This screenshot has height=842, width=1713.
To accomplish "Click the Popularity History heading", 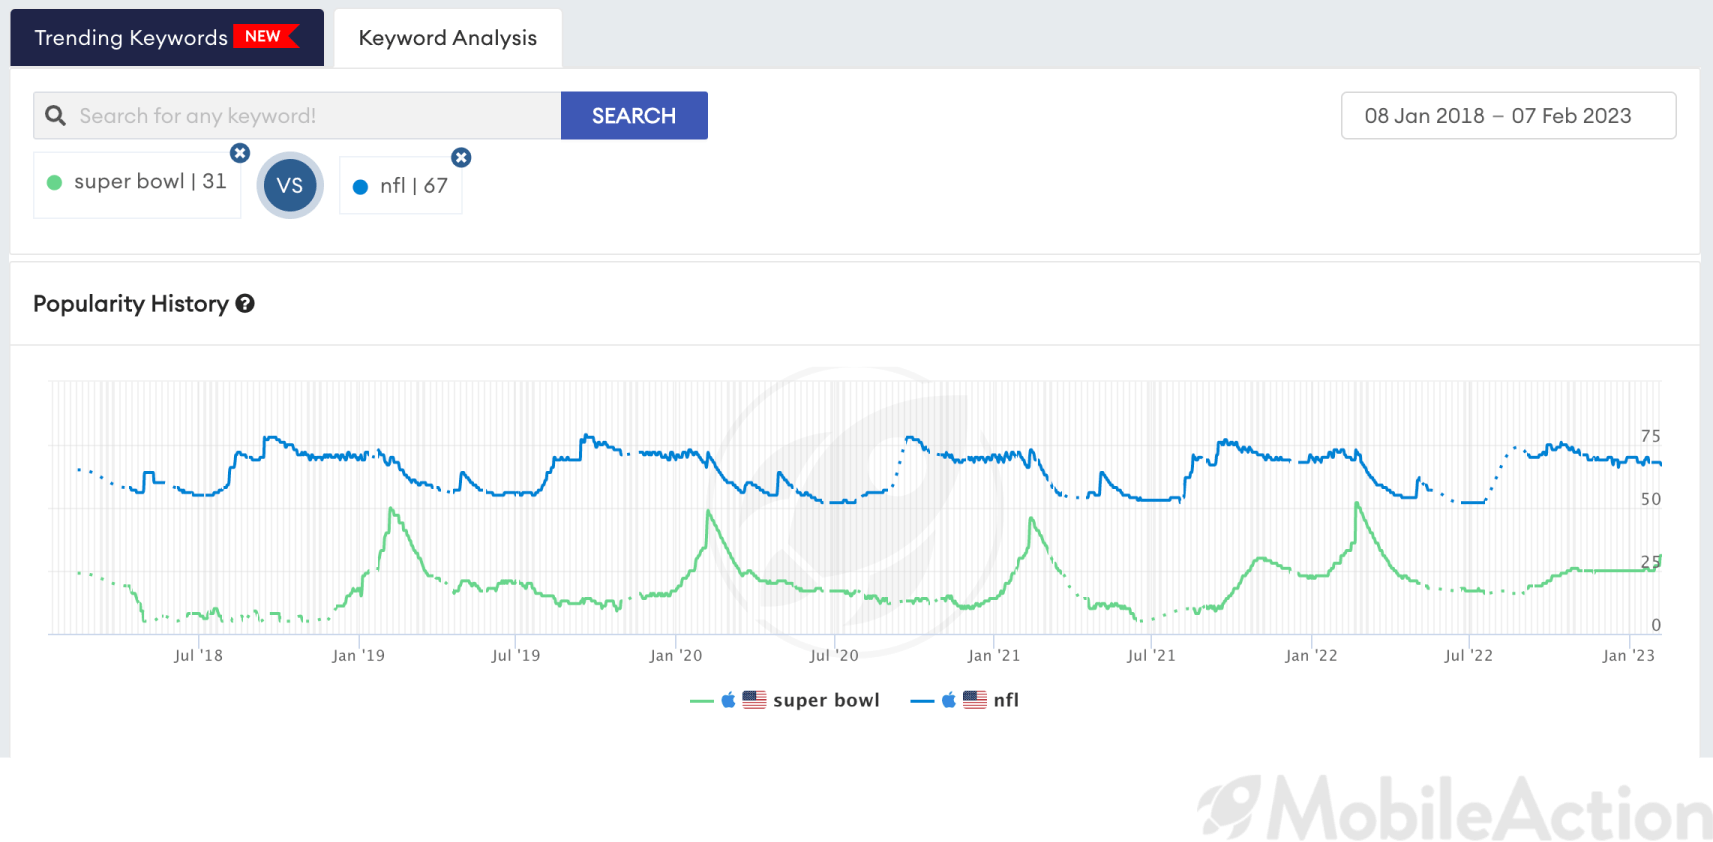I will (x=131, y=304).
